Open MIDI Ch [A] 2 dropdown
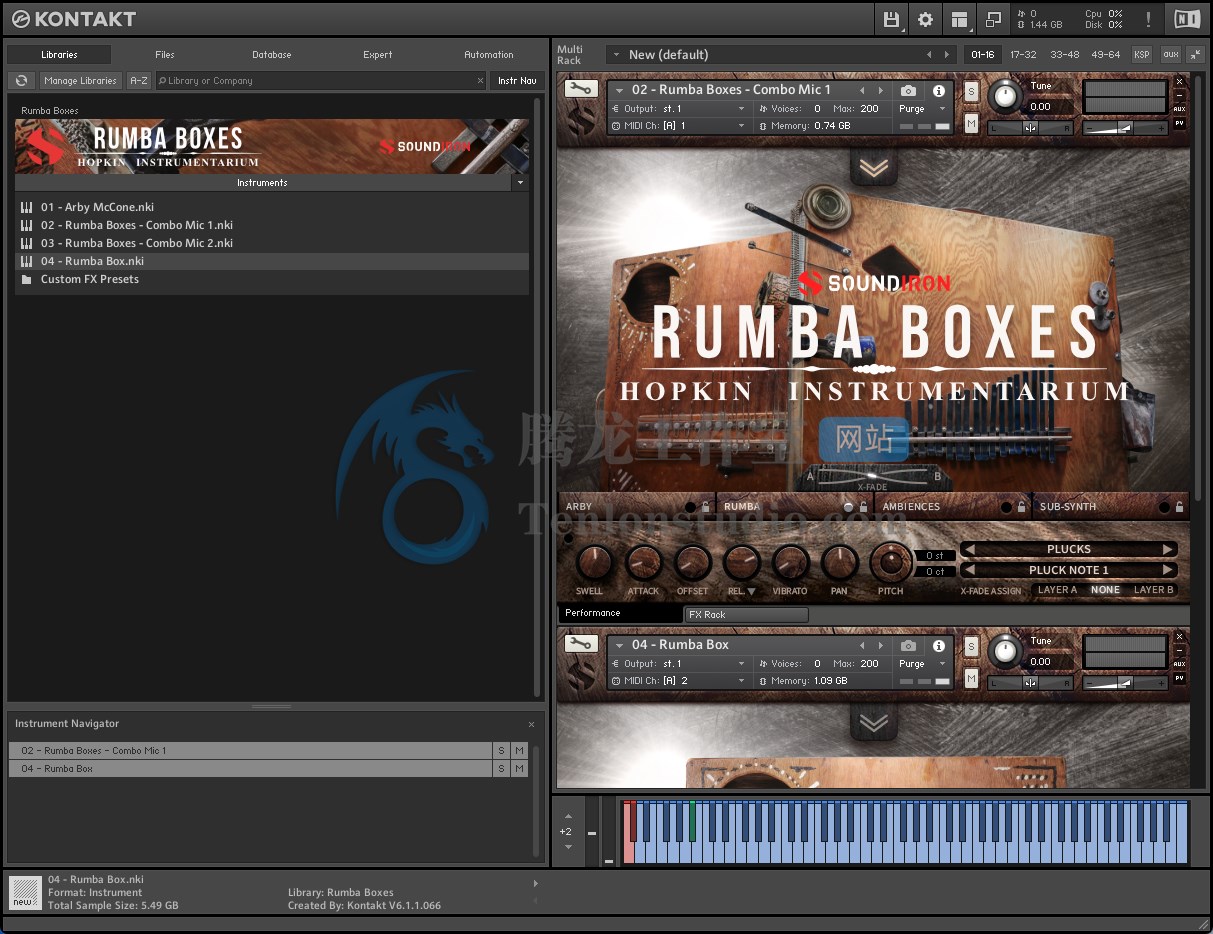 coord(678,681)
